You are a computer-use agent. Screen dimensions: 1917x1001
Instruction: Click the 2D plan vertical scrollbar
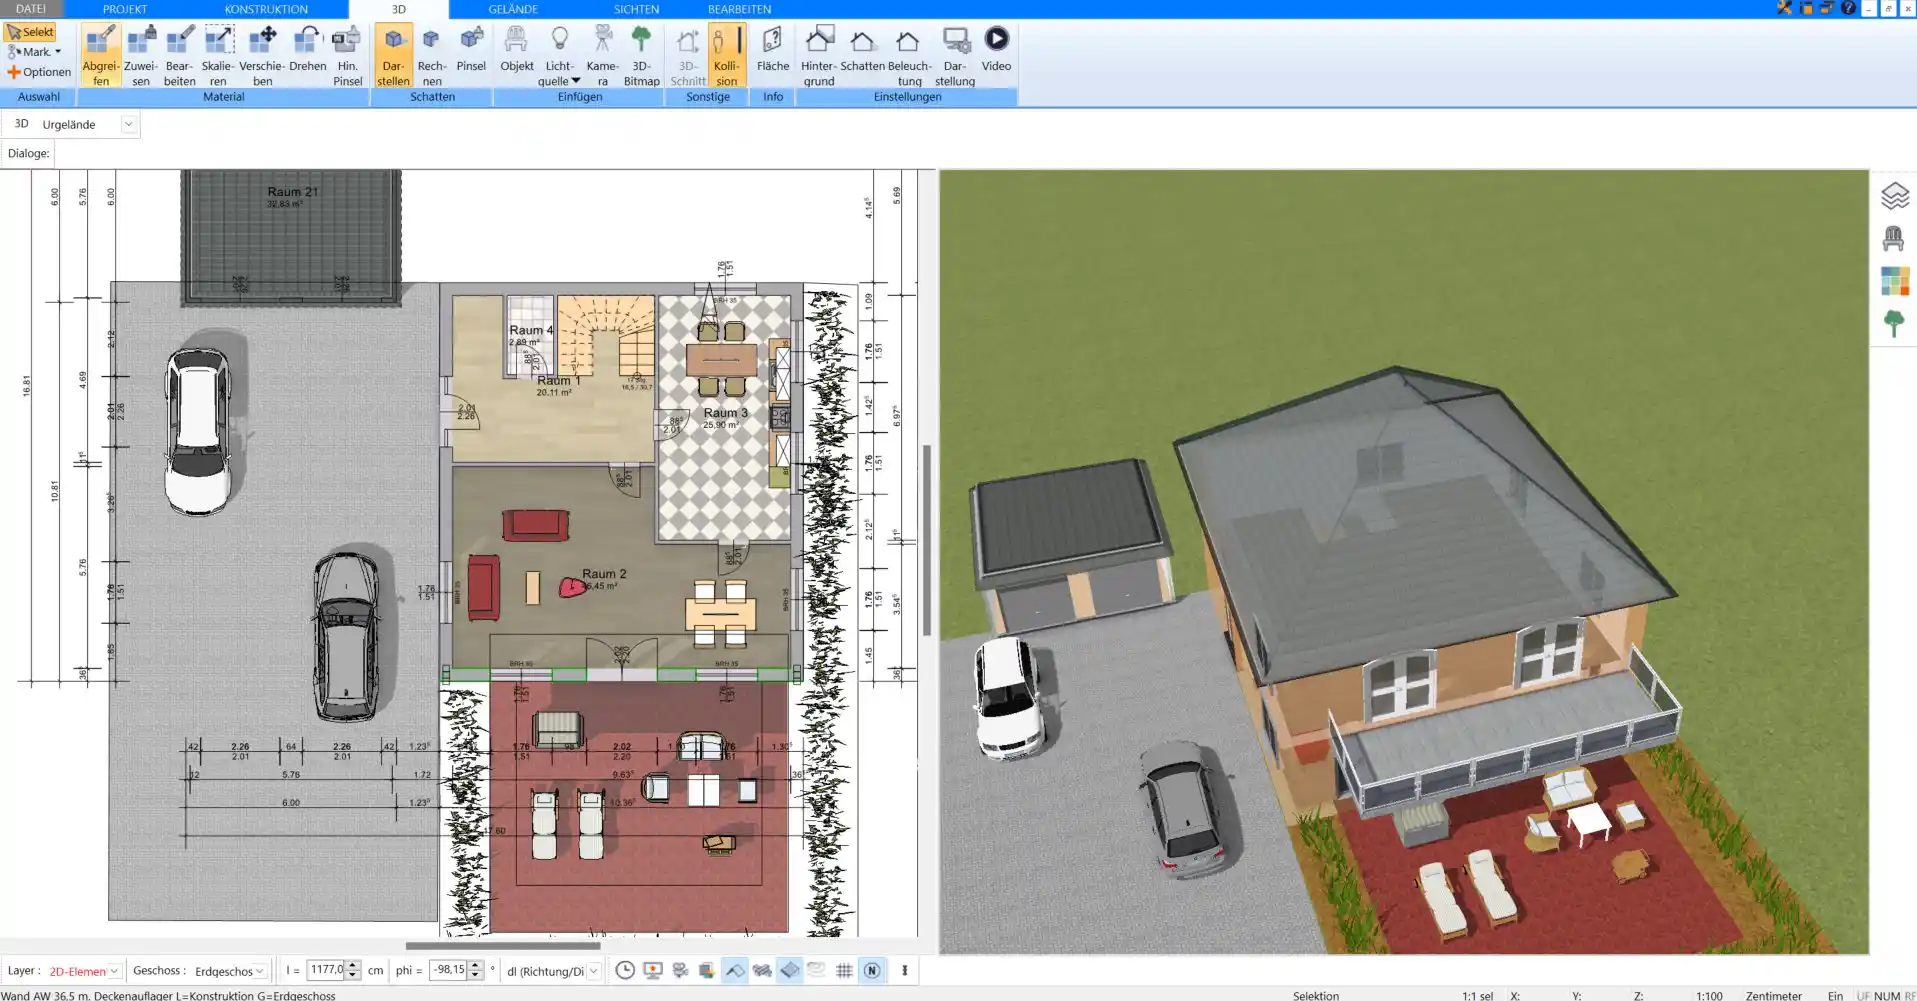click(927, 540)
